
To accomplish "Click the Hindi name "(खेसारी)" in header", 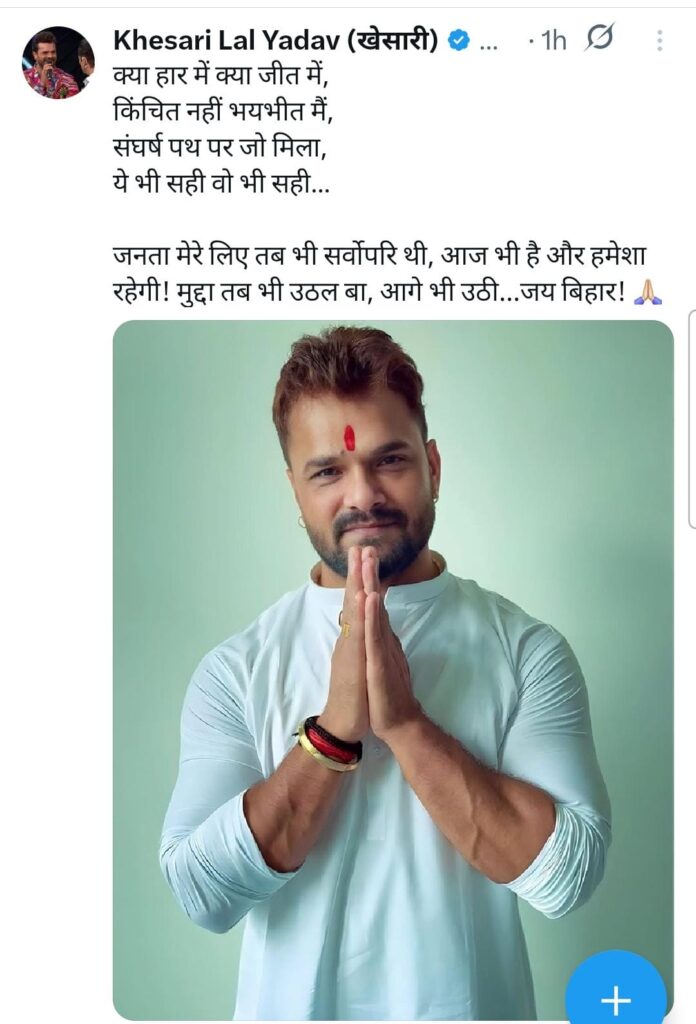I will [392, 40].
